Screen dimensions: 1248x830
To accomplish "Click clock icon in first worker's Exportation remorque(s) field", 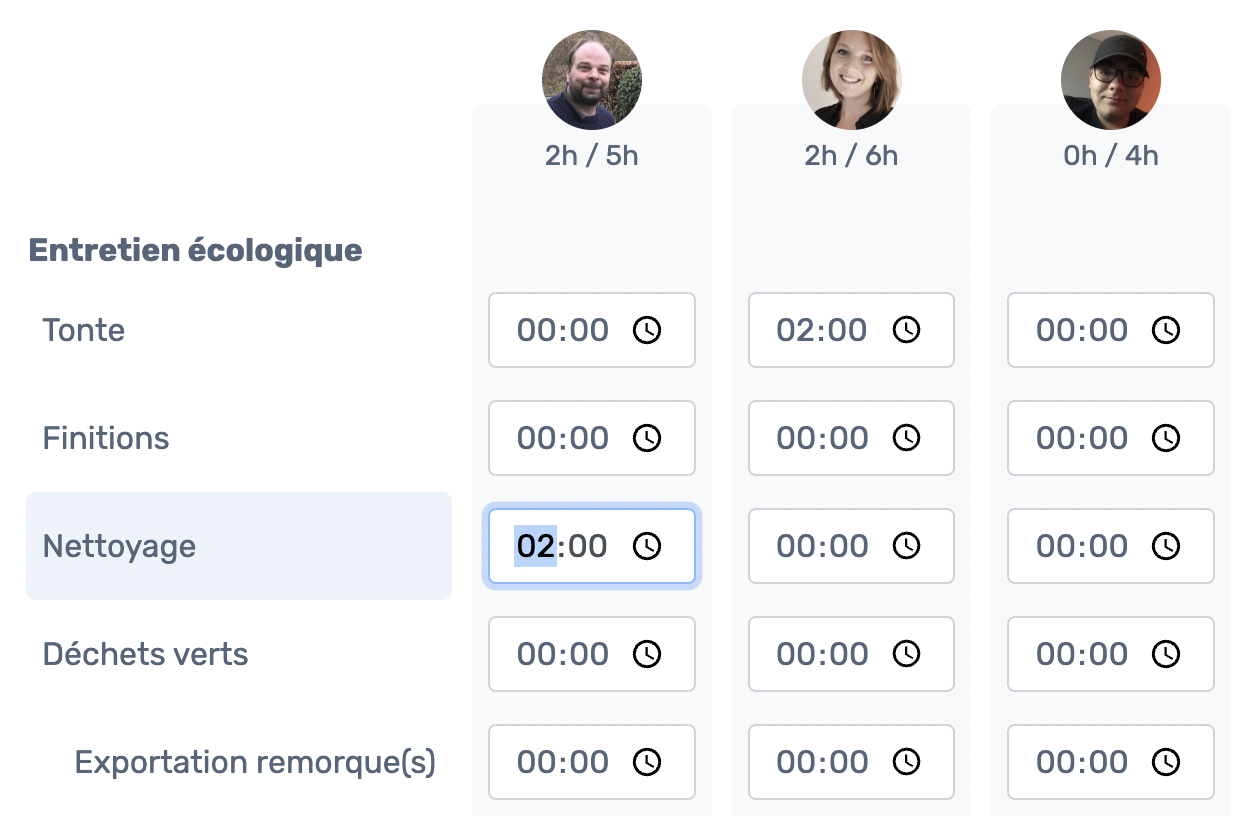I will [647, 762].
